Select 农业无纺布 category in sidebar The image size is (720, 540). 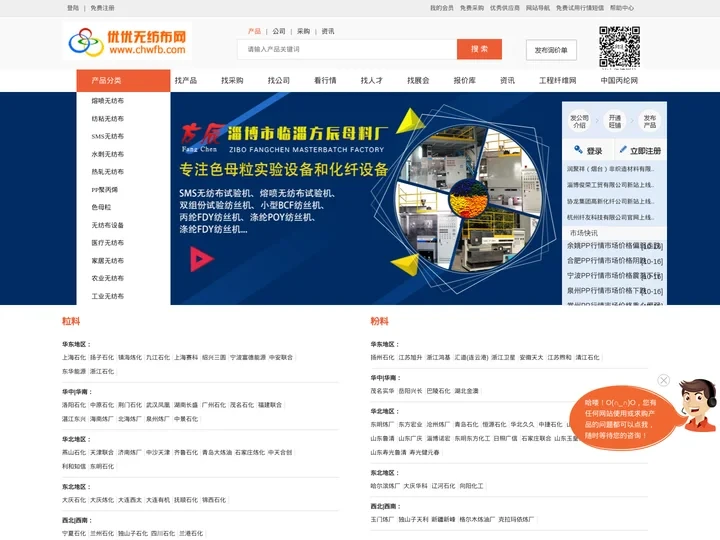pyautogui.click(x=107, y=278)
